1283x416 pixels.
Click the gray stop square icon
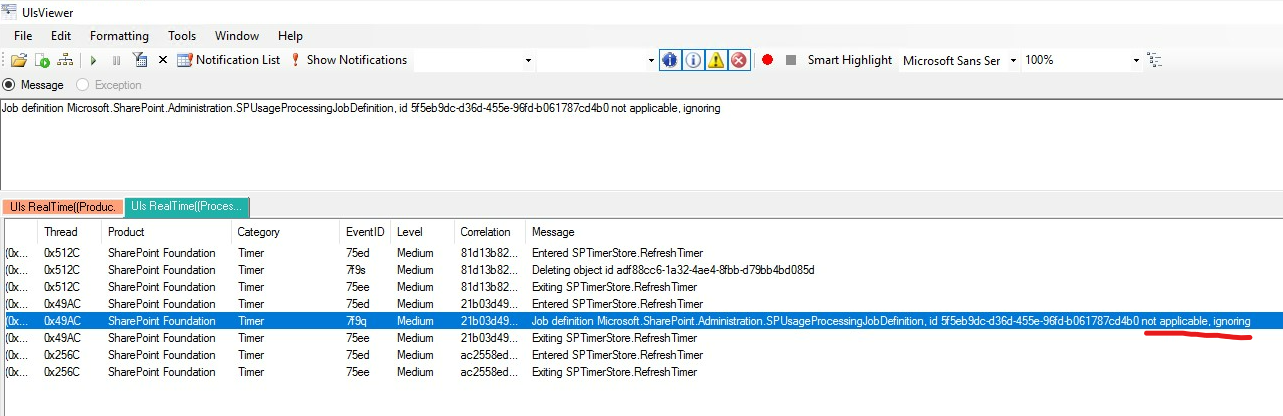791,60
